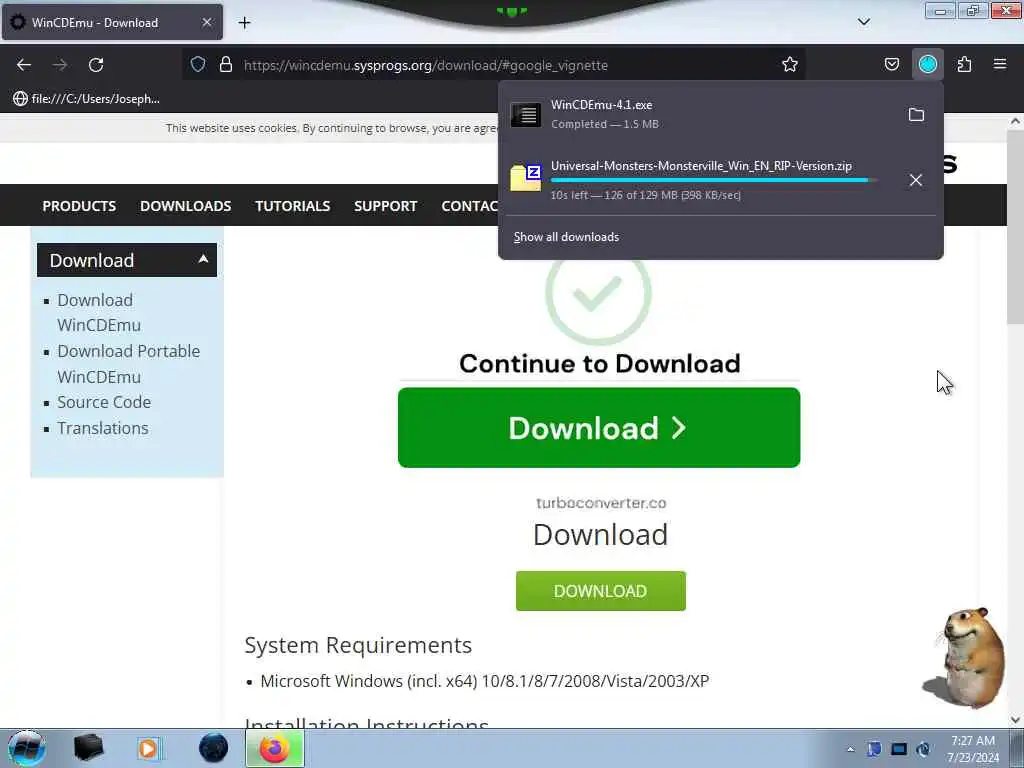Open the TUTORIALS menu
Screen dimensions: 1024x768
point(293,206)
